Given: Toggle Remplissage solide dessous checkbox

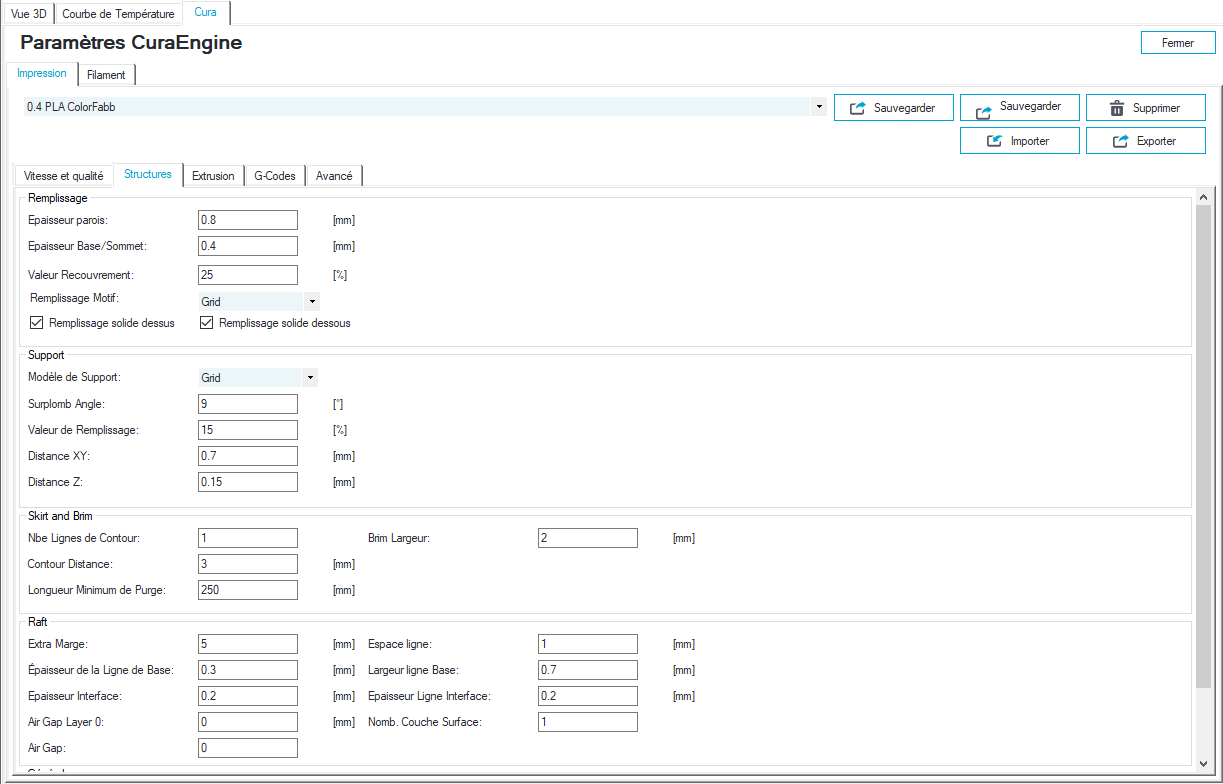Looking at the screenshot, I should coord(208,323).
